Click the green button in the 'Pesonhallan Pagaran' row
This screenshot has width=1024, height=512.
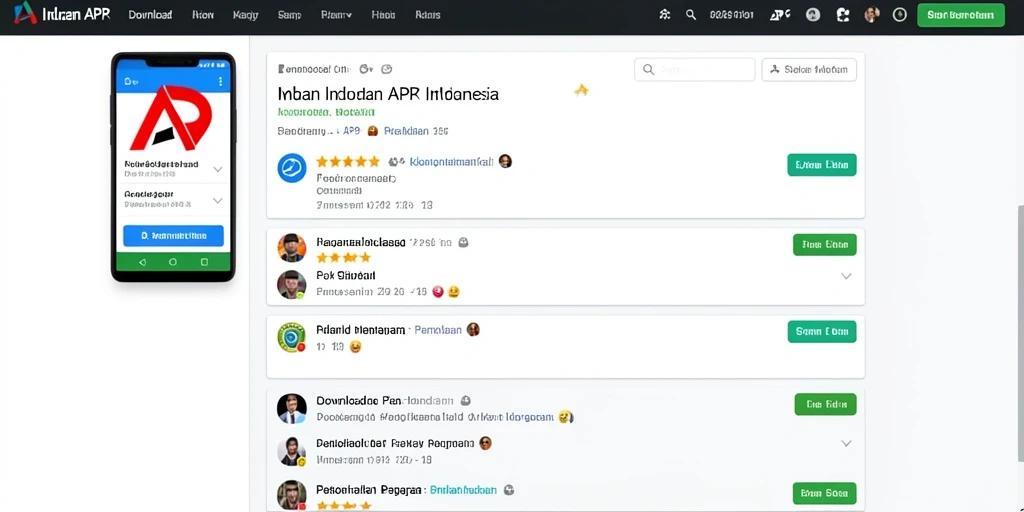click(x=824, y=493)
